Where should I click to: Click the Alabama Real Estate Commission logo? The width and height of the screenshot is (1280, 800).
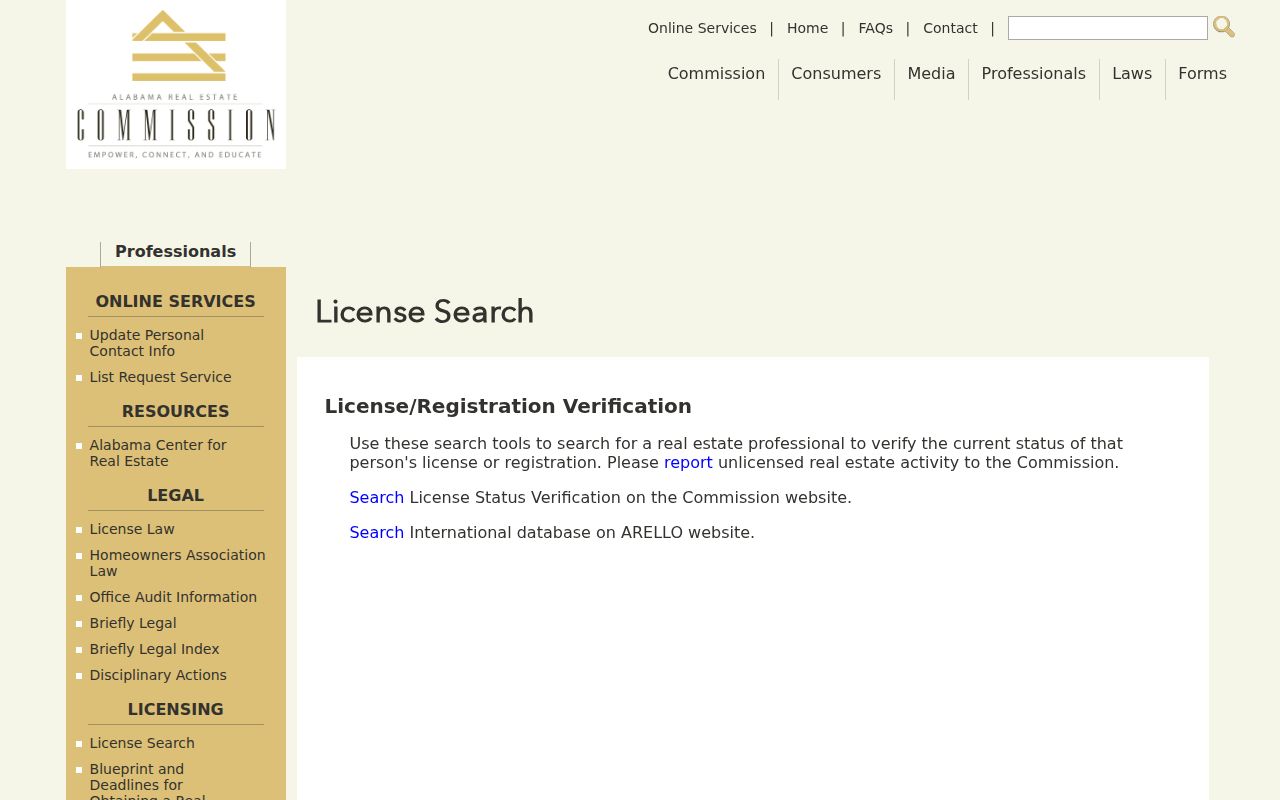(x=176, y=84)
